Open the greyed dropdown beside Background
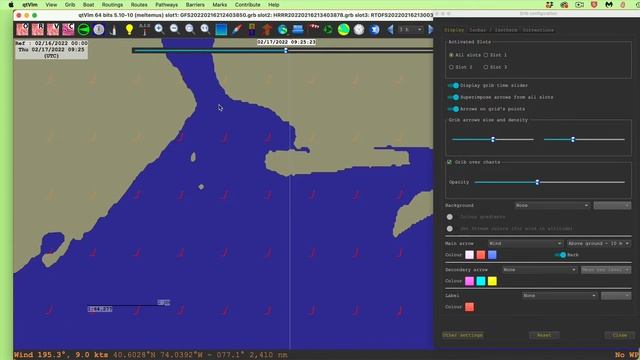Image resolution: width=640 pixels, height=360 pixels. click(x=612, y=205)
